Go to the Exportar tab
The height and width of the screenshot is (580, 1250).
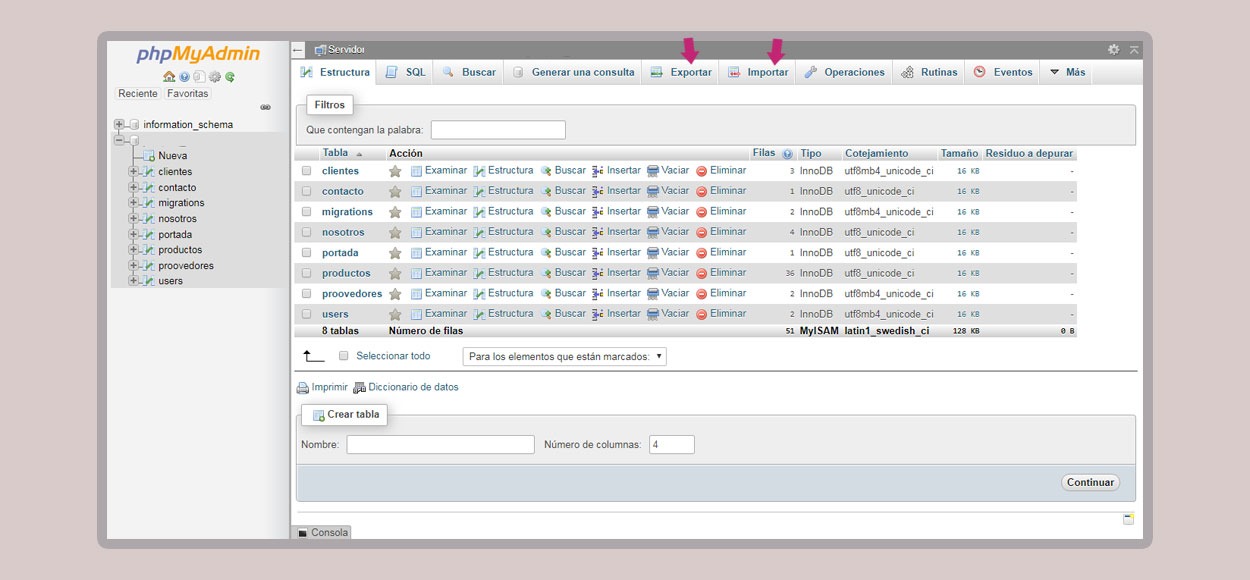coord(681,72)
